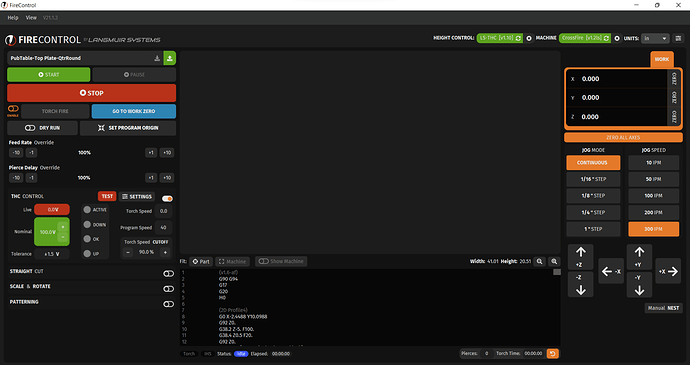
Task: Click the download icon beside program name
Action: click(157, 58)
